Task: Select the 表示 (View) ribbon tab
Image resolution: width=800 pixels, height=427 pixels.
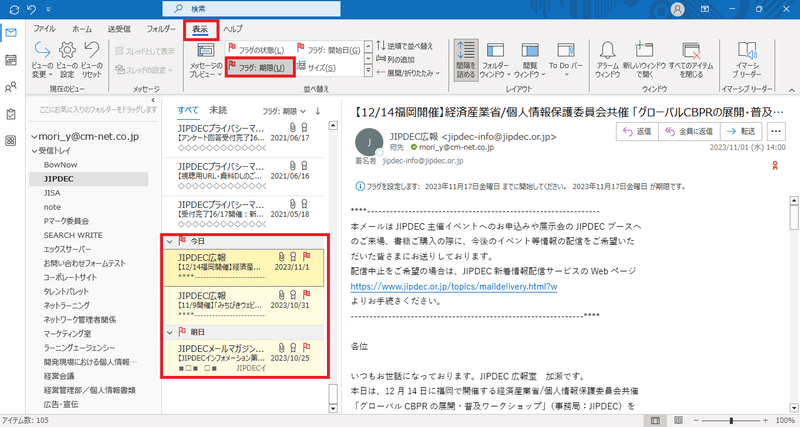Action: (201, 30)
